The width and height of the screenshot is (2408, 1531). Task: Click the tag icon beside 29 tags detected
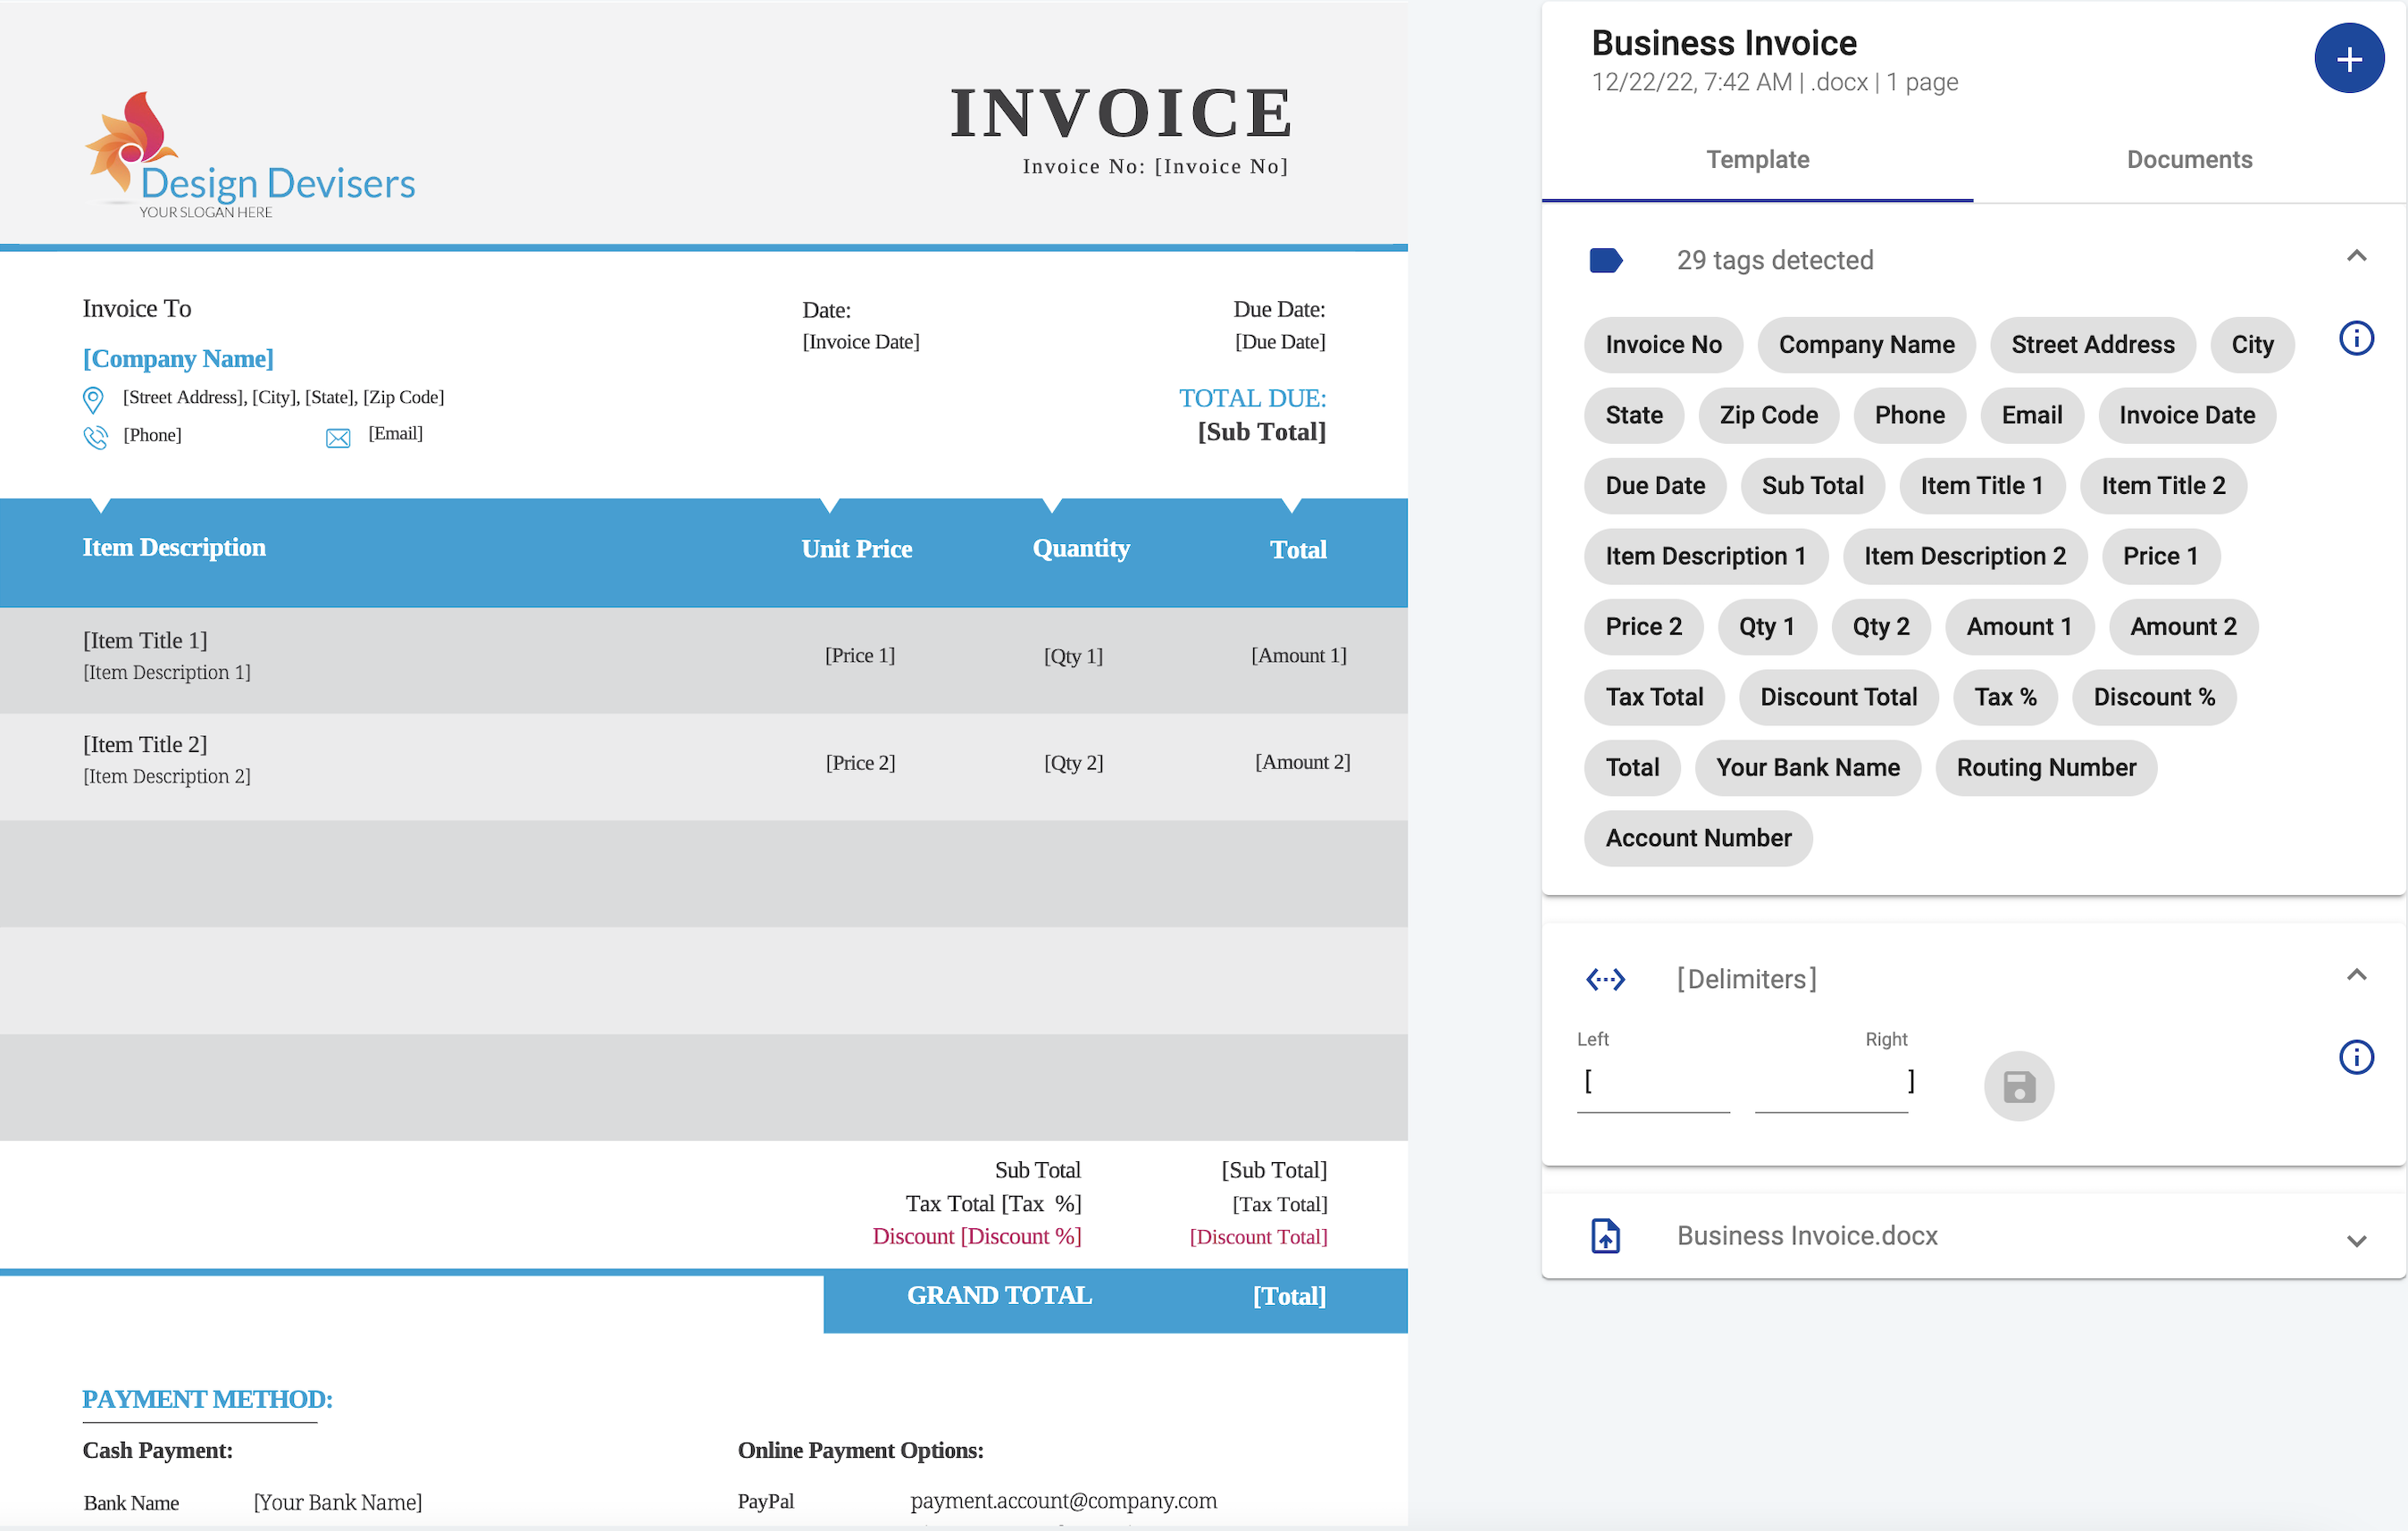1606,260
